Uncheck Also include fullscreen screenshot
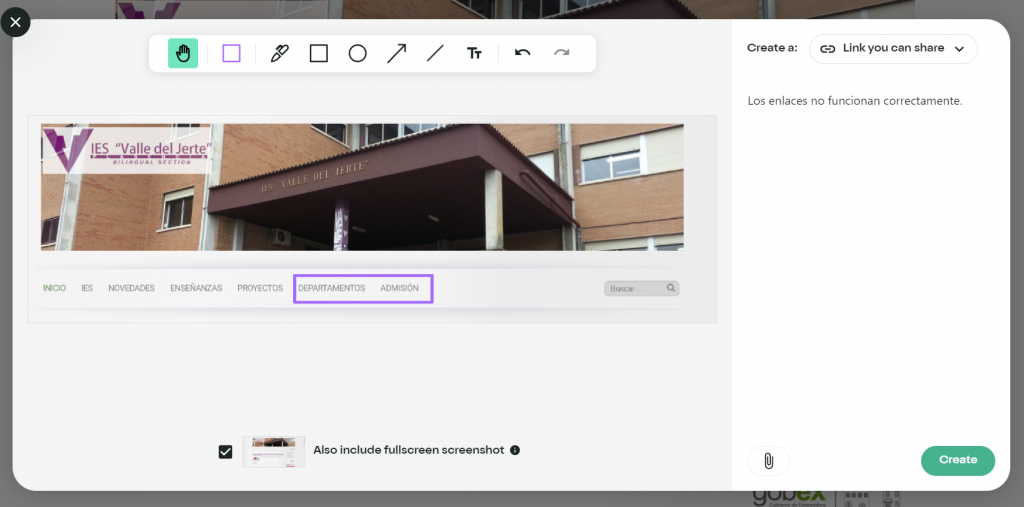 click(226, 451)
